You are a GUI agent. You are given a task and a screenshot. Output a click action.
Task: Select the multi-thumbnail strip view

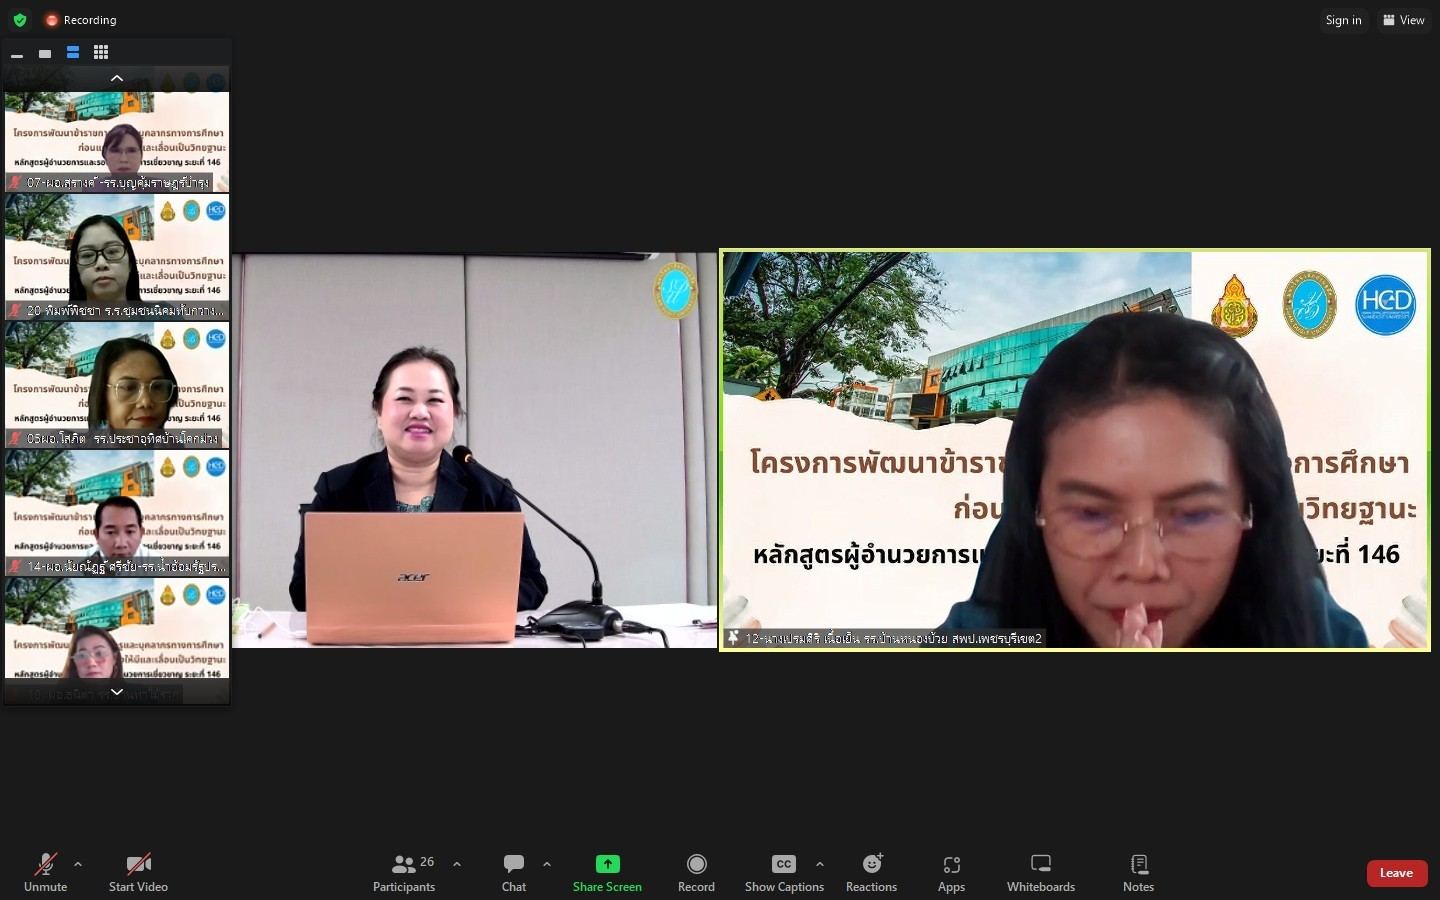pos(73,53)
